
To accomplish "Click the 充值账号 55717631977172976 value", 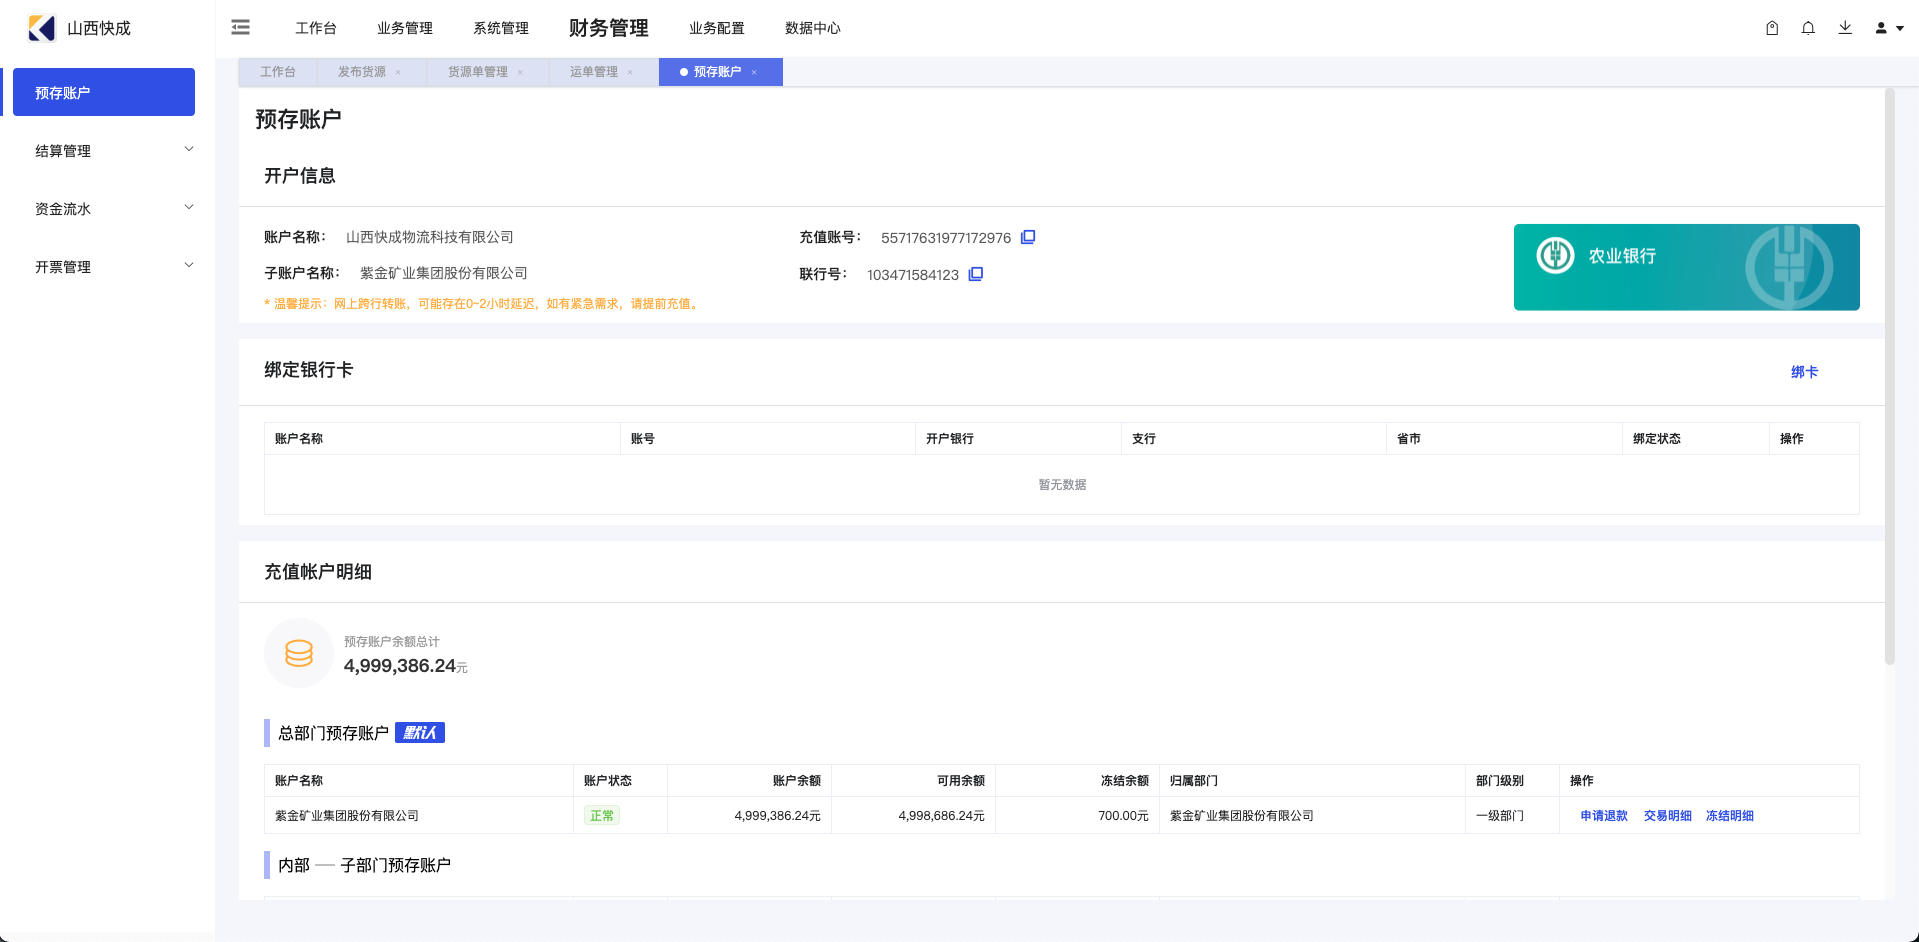I will 946,238.
